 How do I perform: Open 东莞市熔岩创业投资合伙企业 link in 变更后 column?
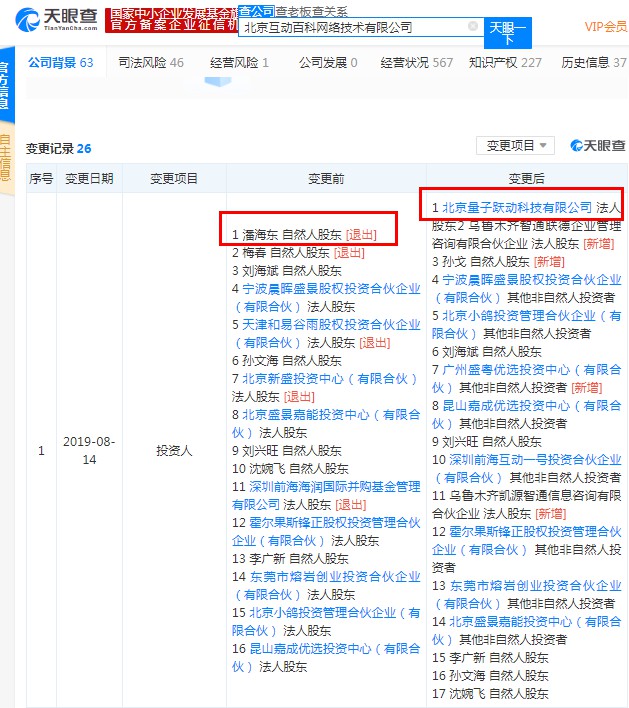[x=526, y=595]
